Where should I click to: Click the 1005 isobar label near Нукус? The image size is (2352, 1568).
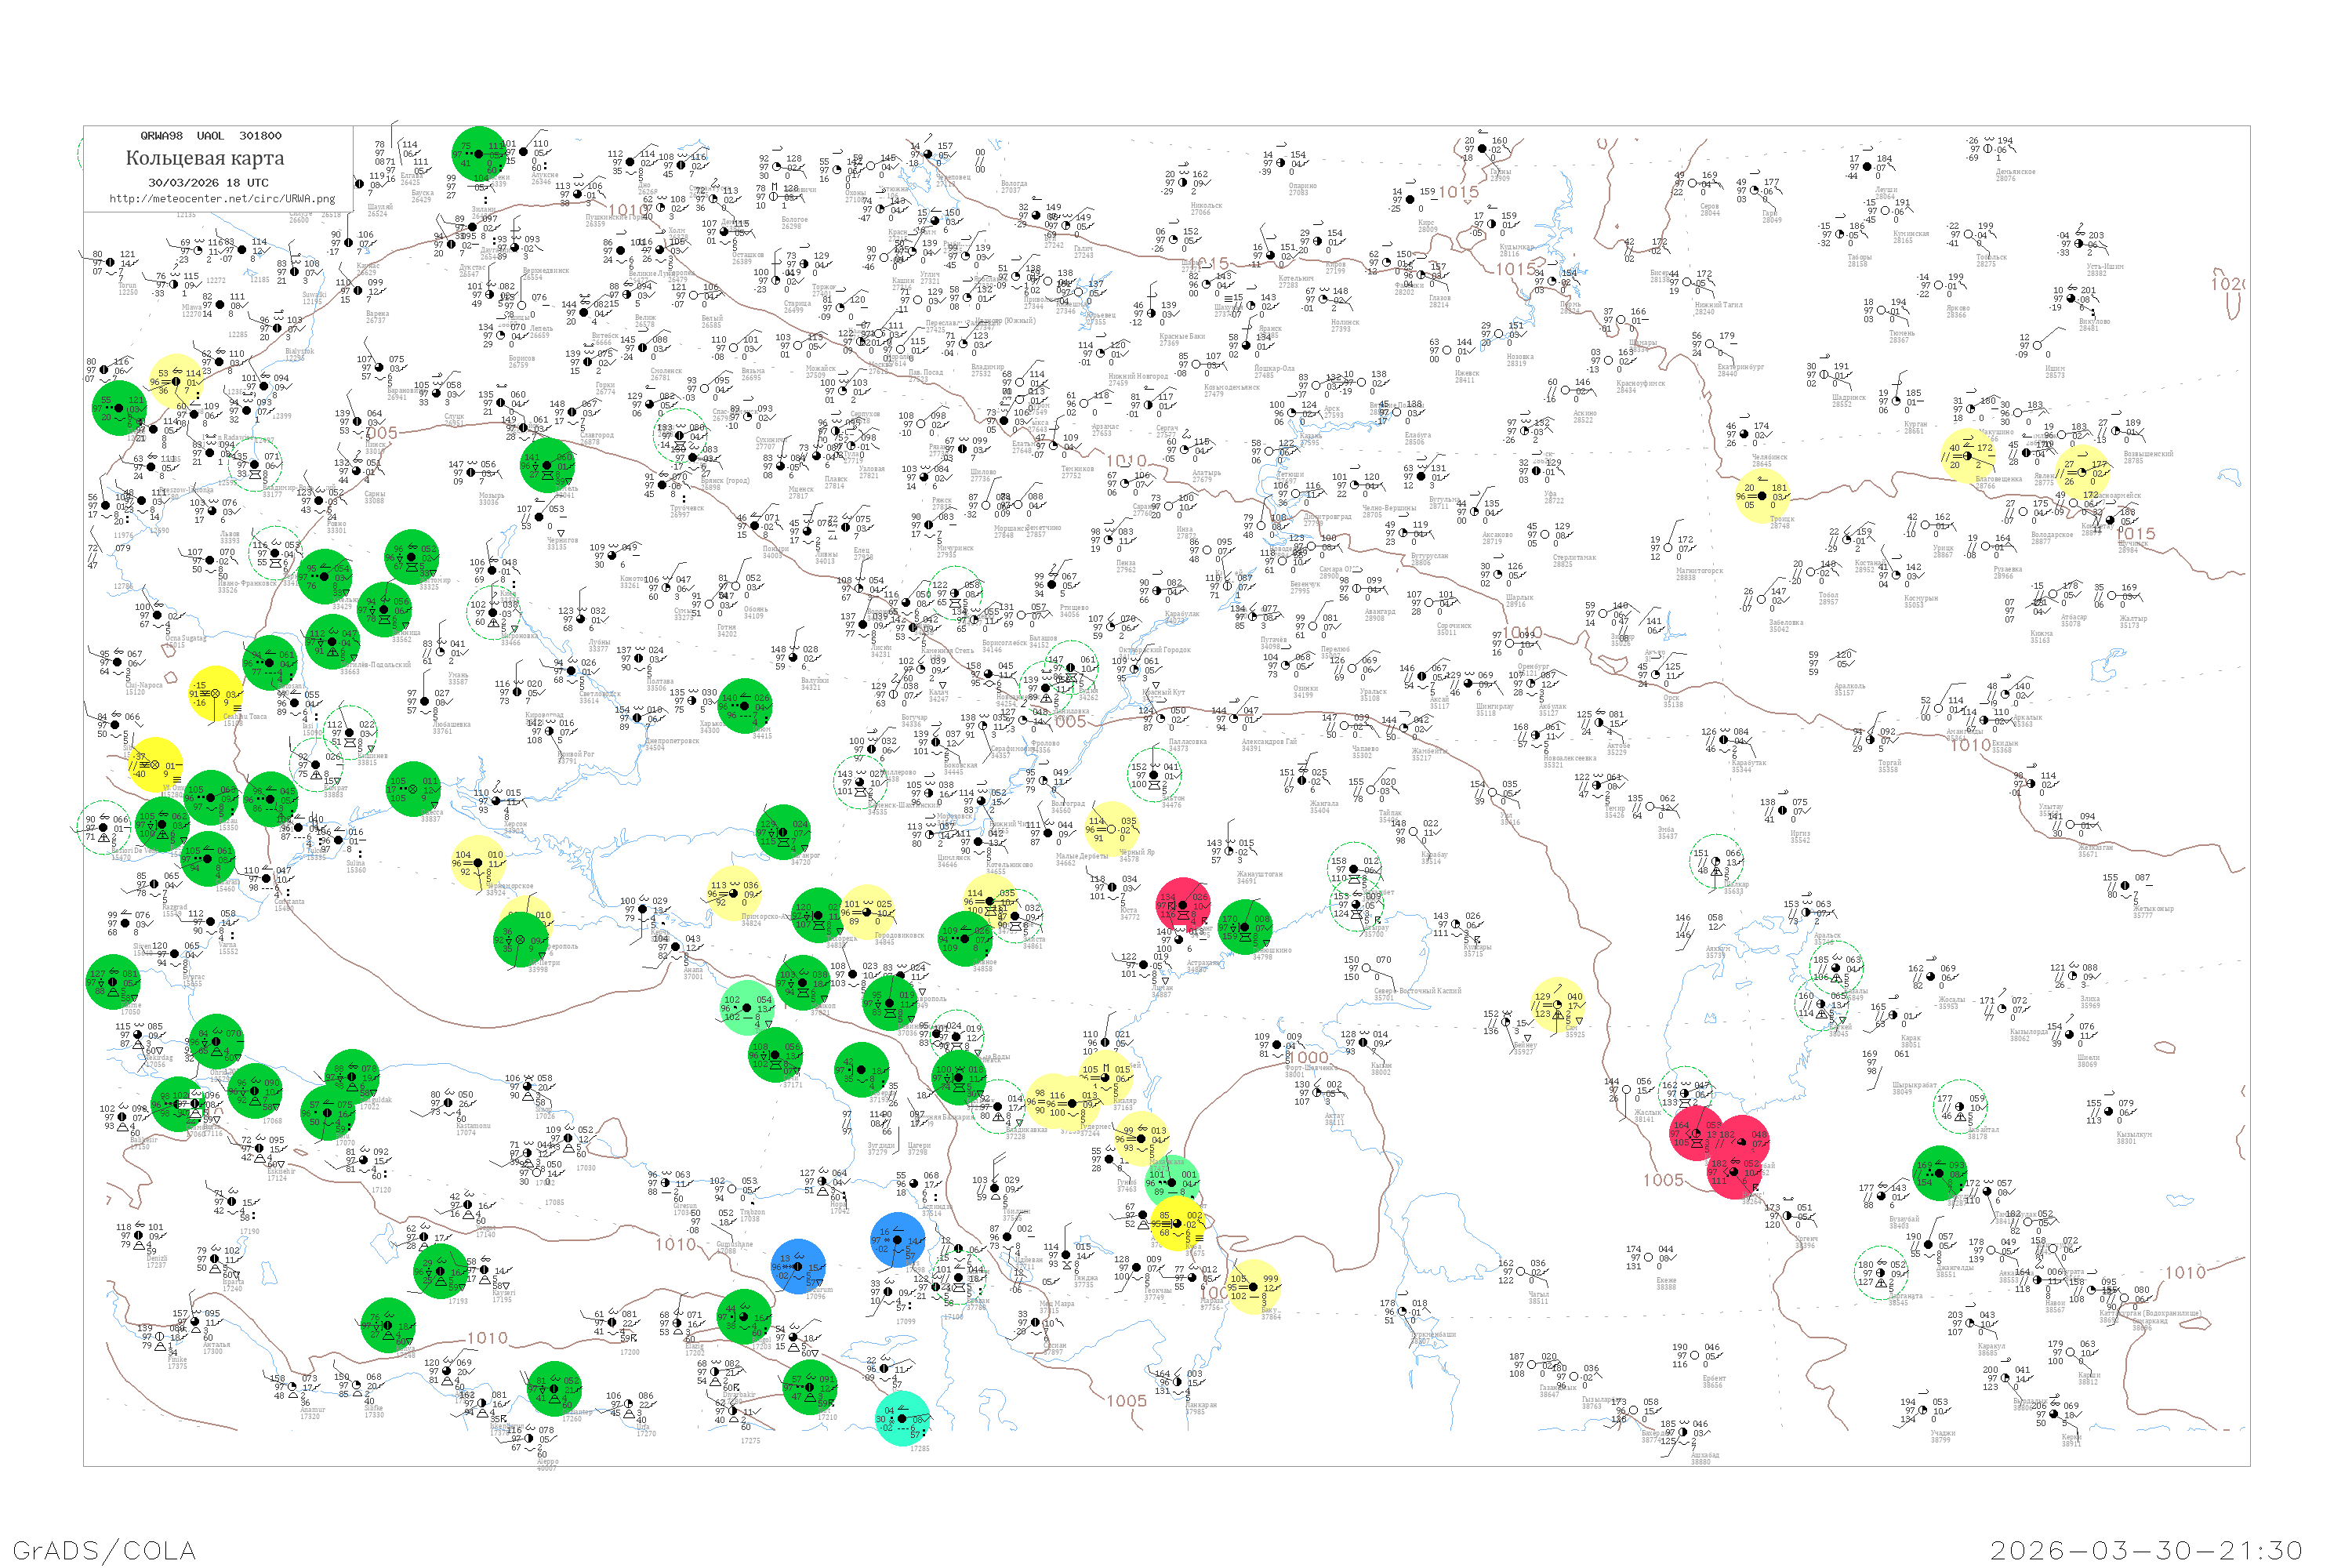coord(1663,1180)
